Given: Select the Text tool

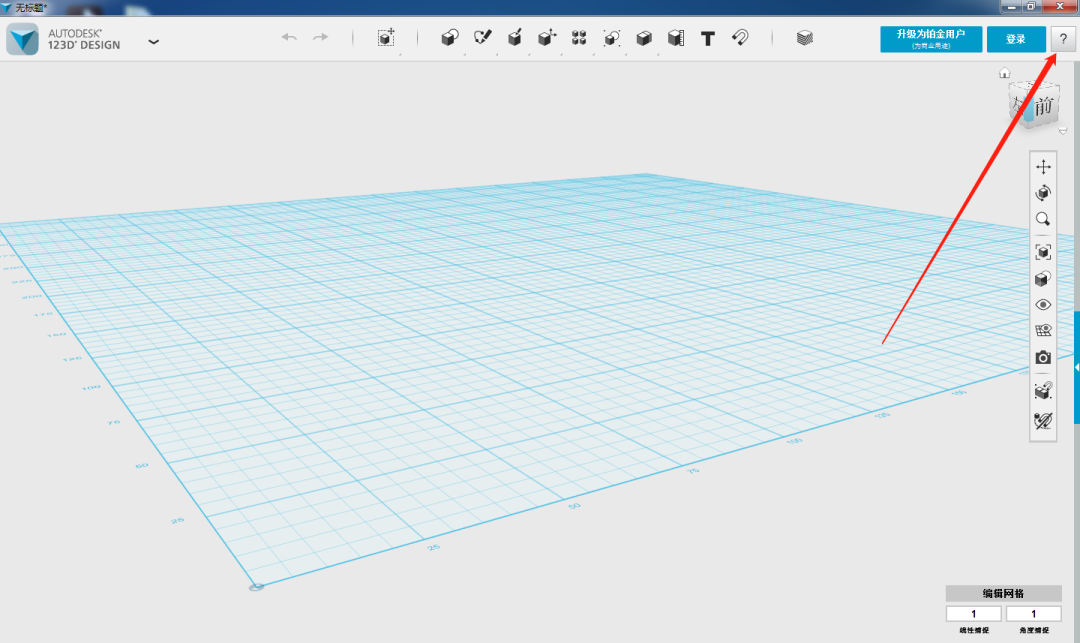Looking at the screenshot, I should point(707,39).
